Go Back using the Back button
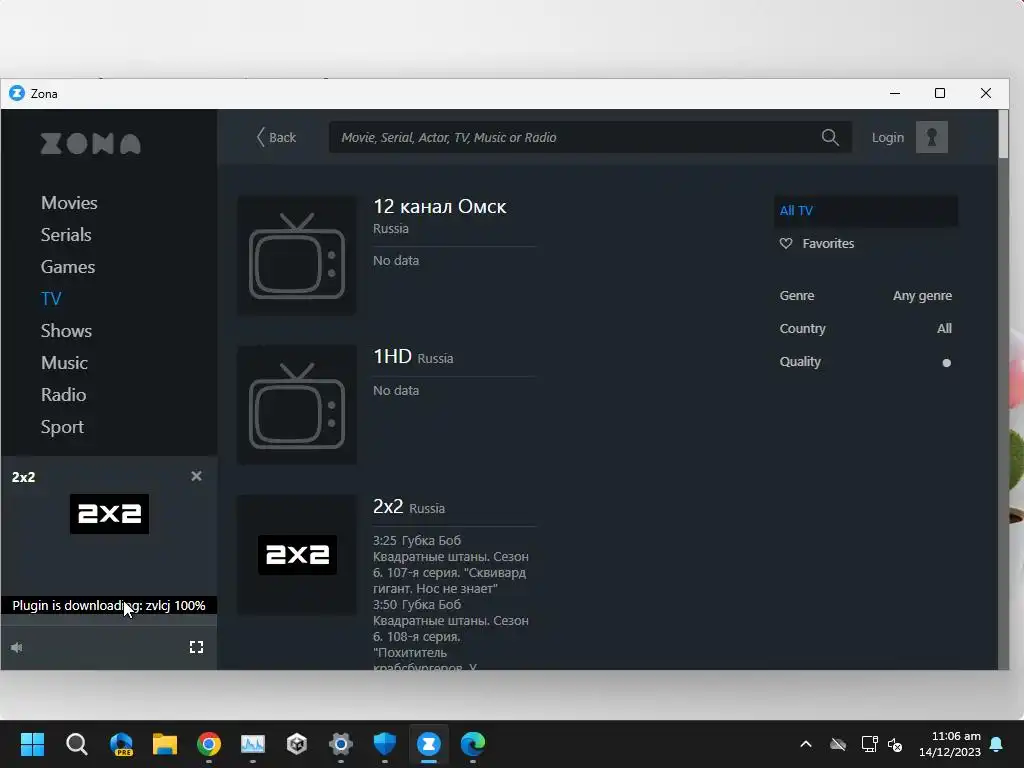This screenshot has width=1024, height=768. (x=276, y=137)
